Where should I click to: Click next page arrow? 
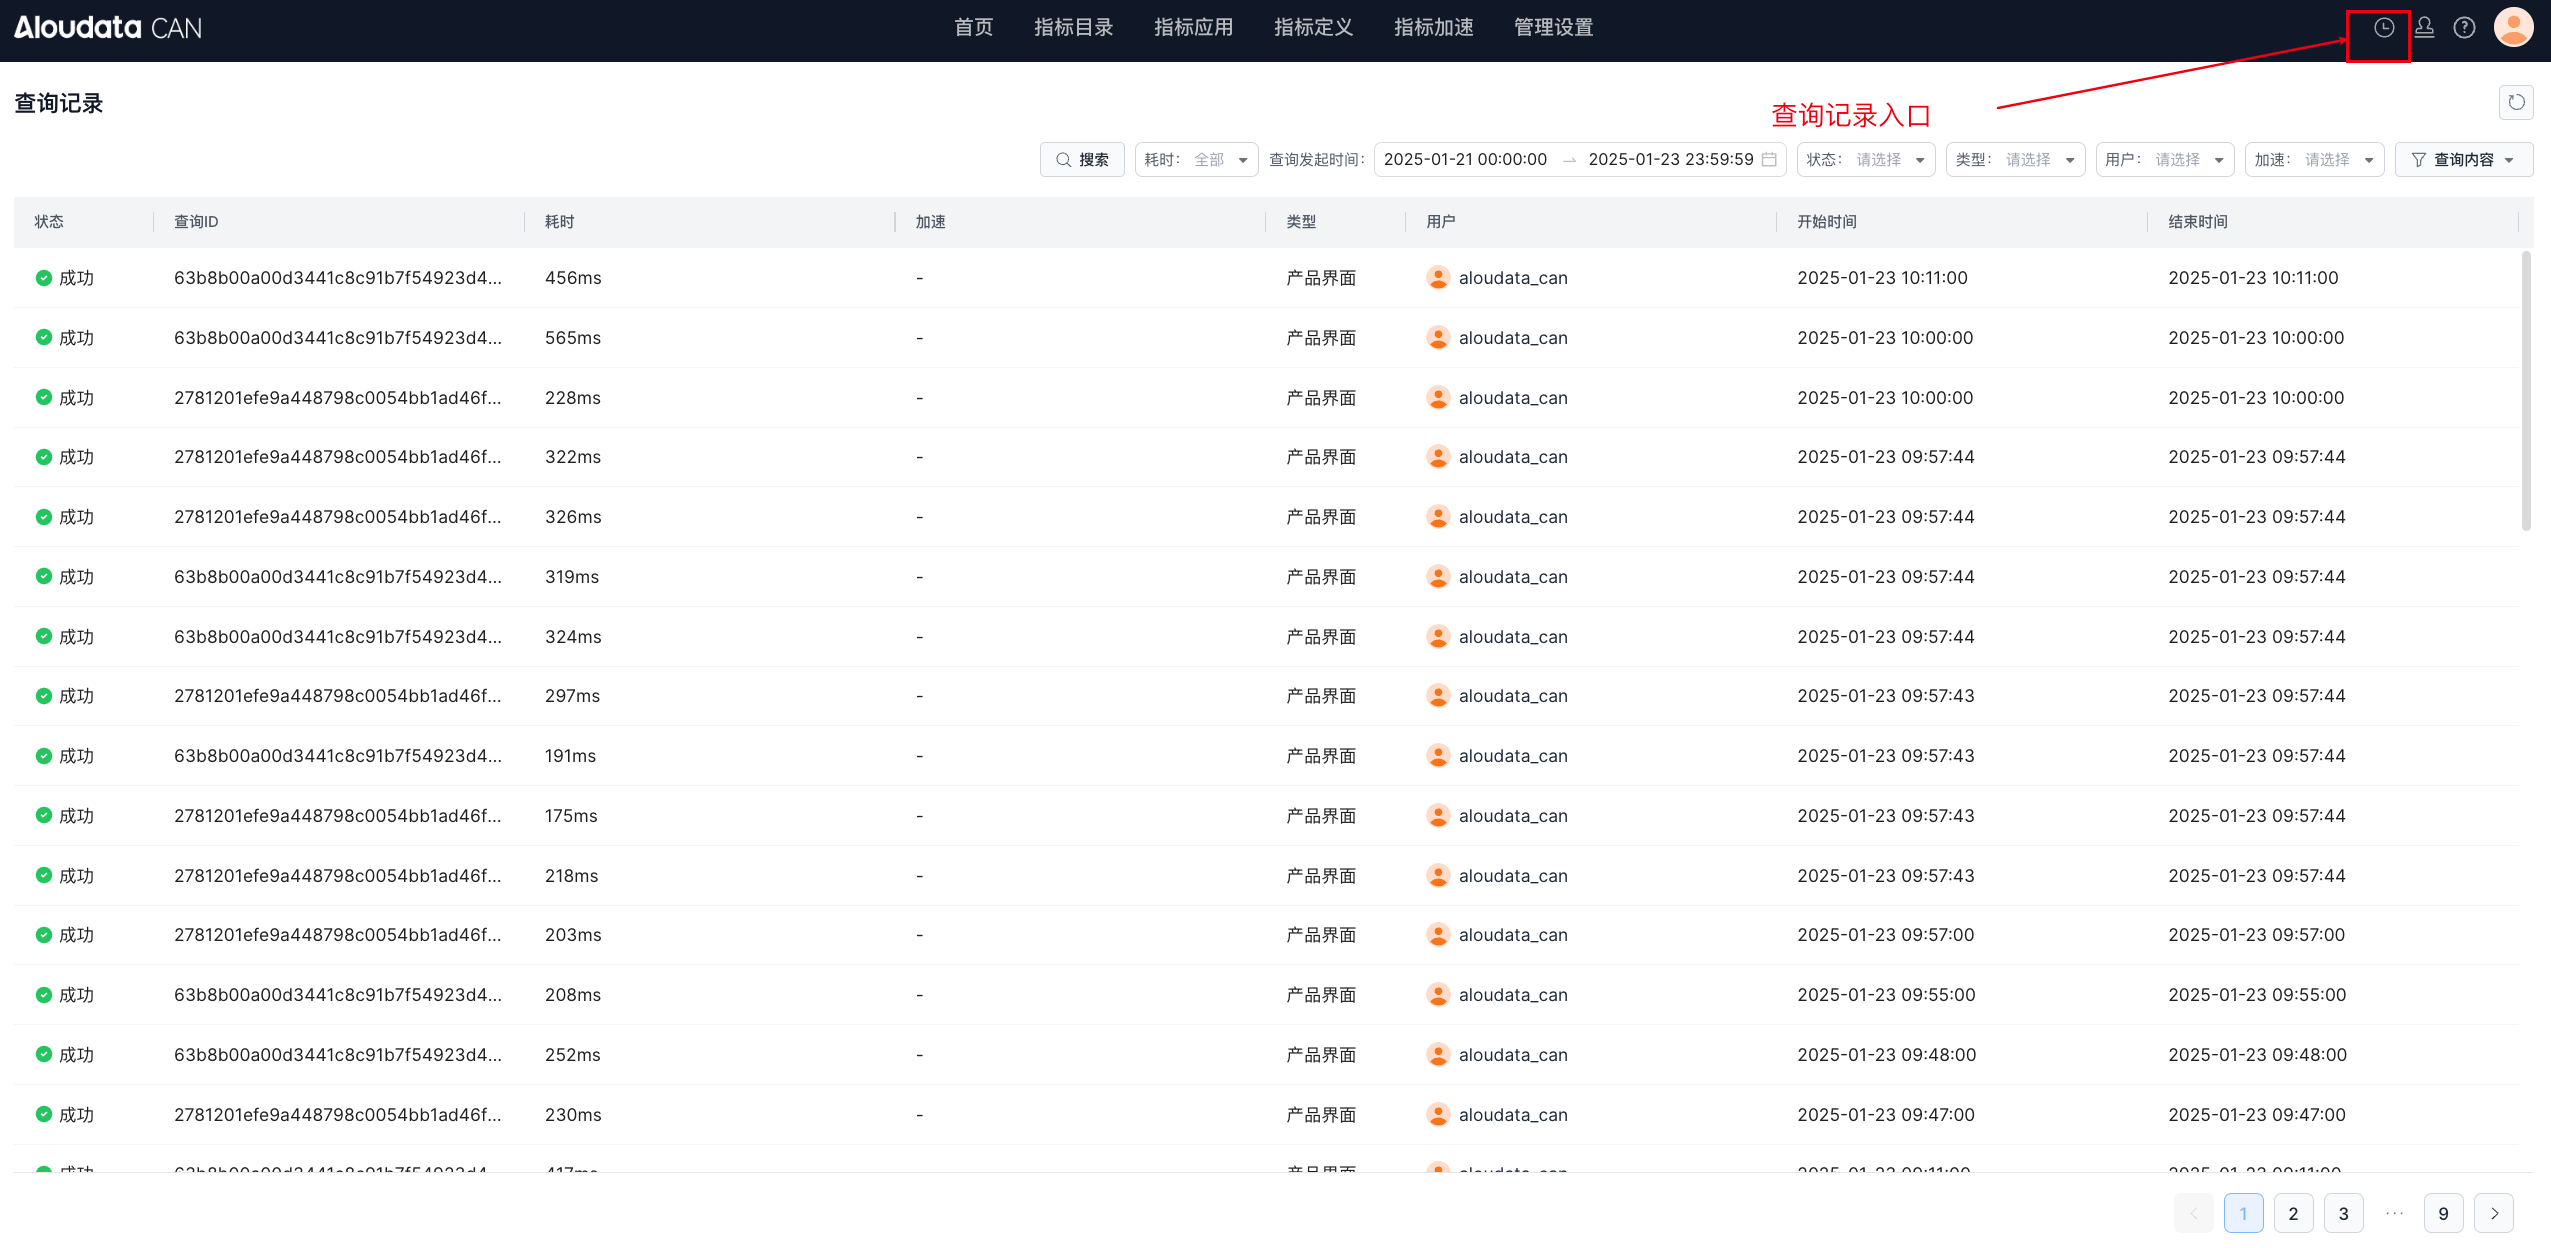point(2493,1213)
